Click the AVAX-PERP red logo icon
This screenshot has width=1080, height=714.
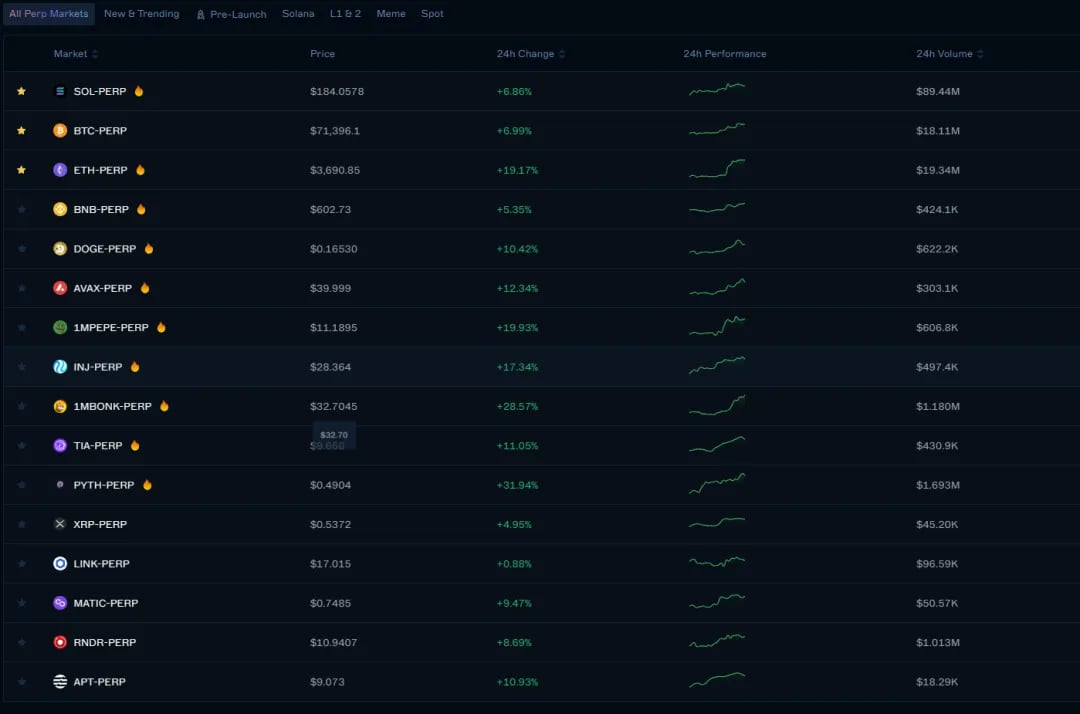(60, 288)
